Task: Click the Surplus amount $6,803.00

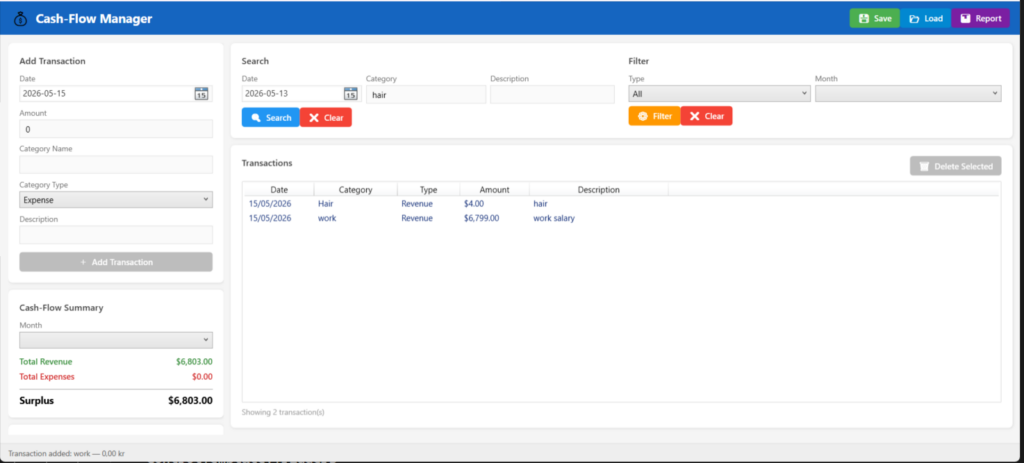Action: [190, 401]
